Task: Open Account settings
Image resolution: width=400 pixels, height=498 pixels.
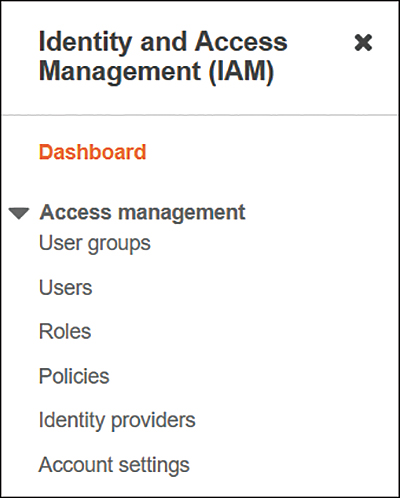Action: tap(114, 465)
